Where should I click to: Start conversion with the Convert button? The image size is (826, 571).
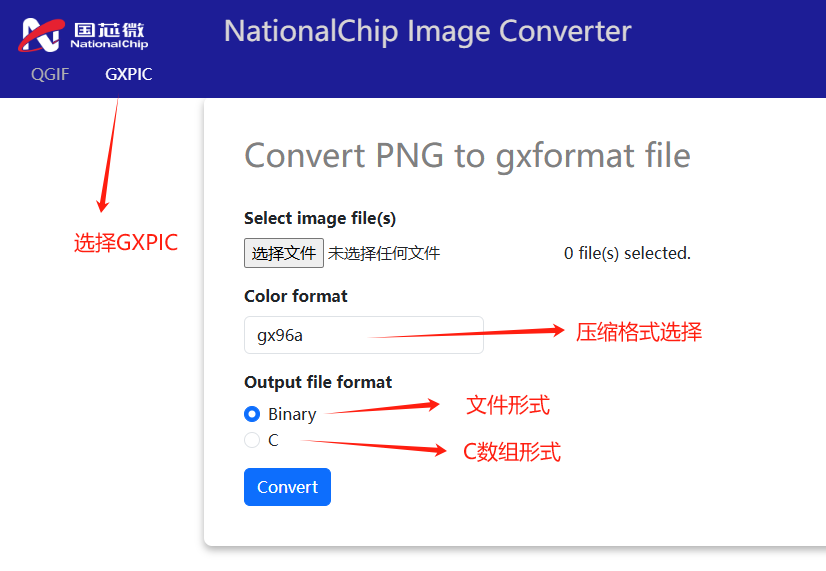tap(287, 487)
